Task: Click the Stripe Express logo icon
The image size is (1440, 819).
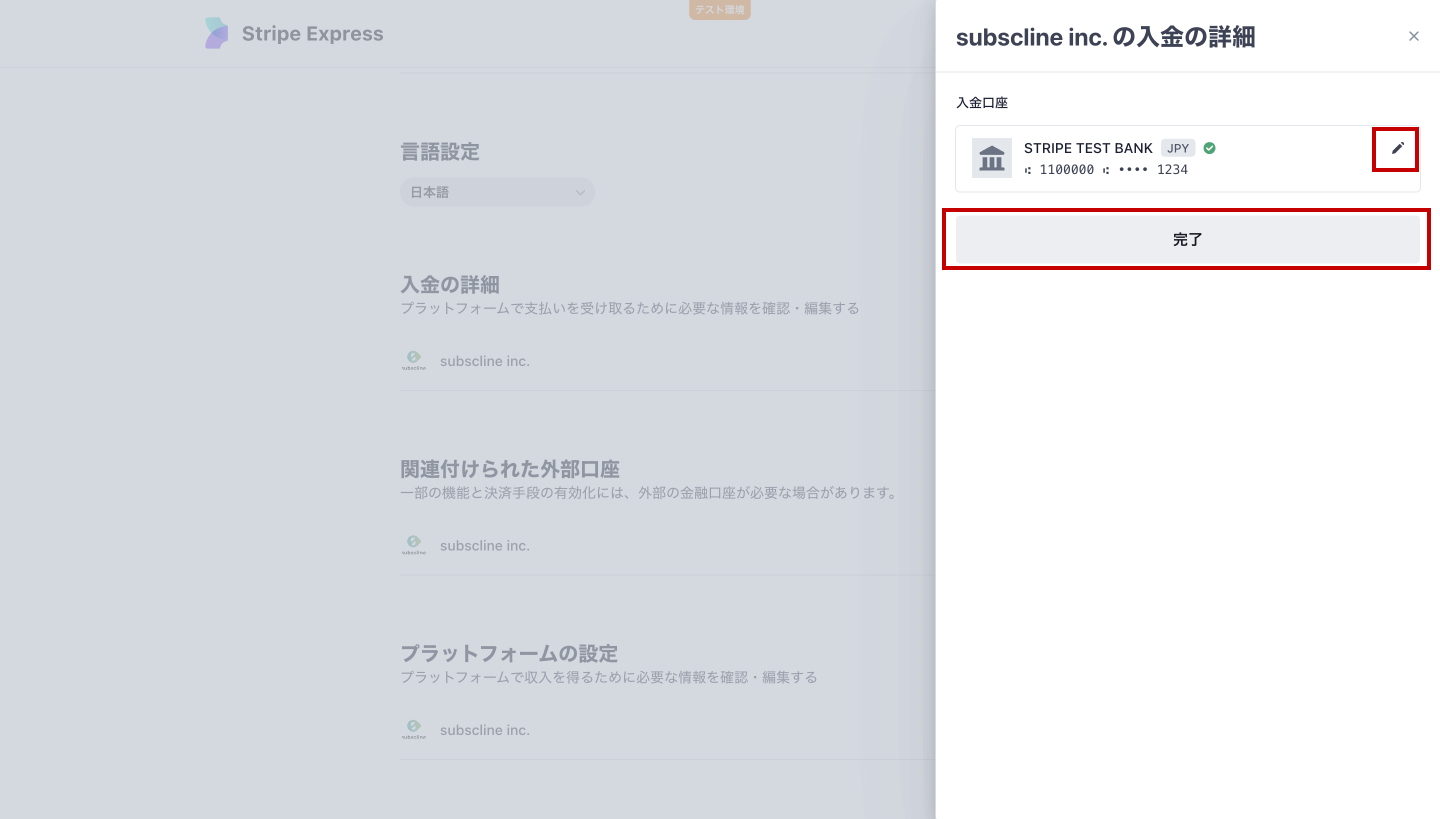Action: tap(217, 33)
